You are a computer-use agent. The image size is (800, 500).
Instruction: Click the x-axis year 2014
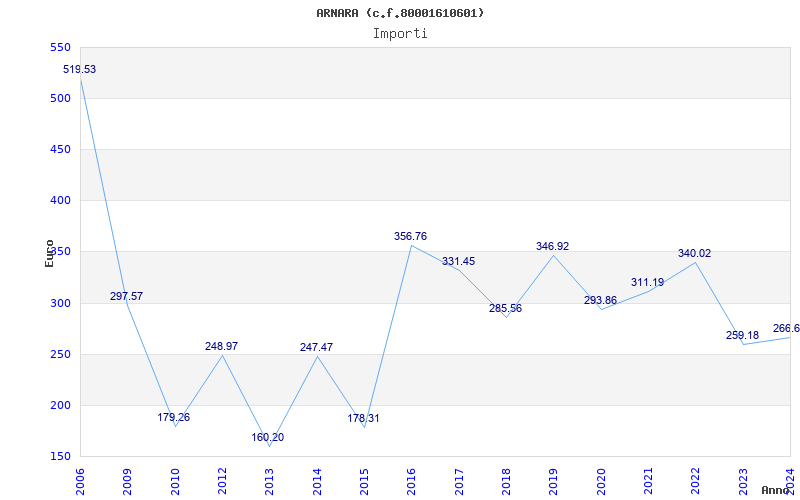coord(317,482)
